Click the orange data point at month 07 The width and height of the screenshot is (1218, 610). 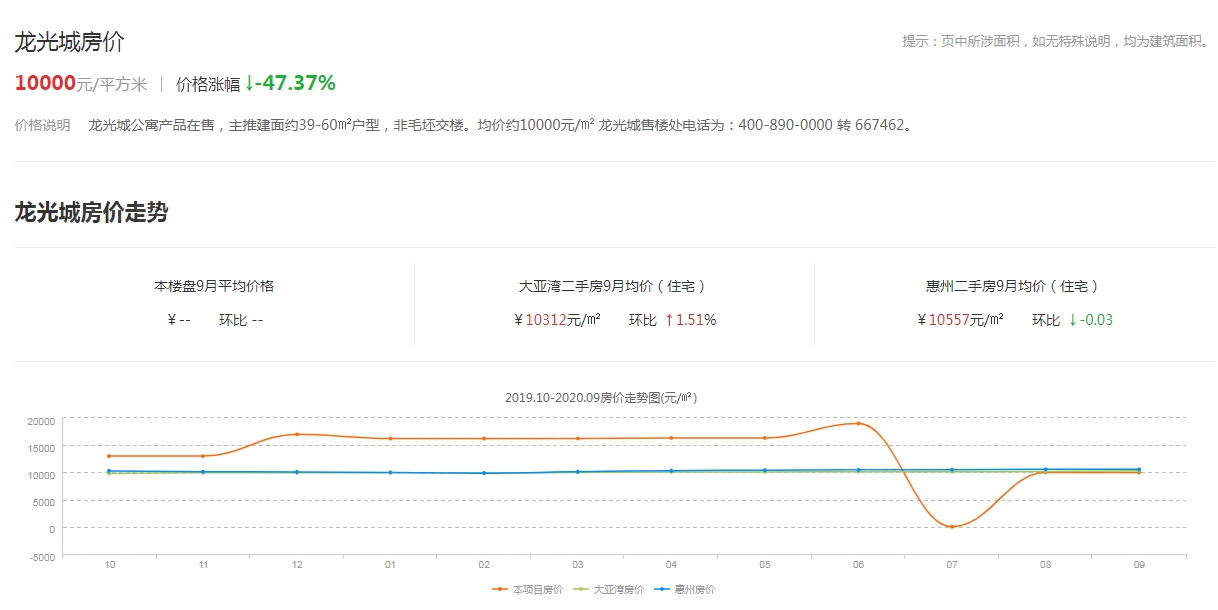pos(951,527)
